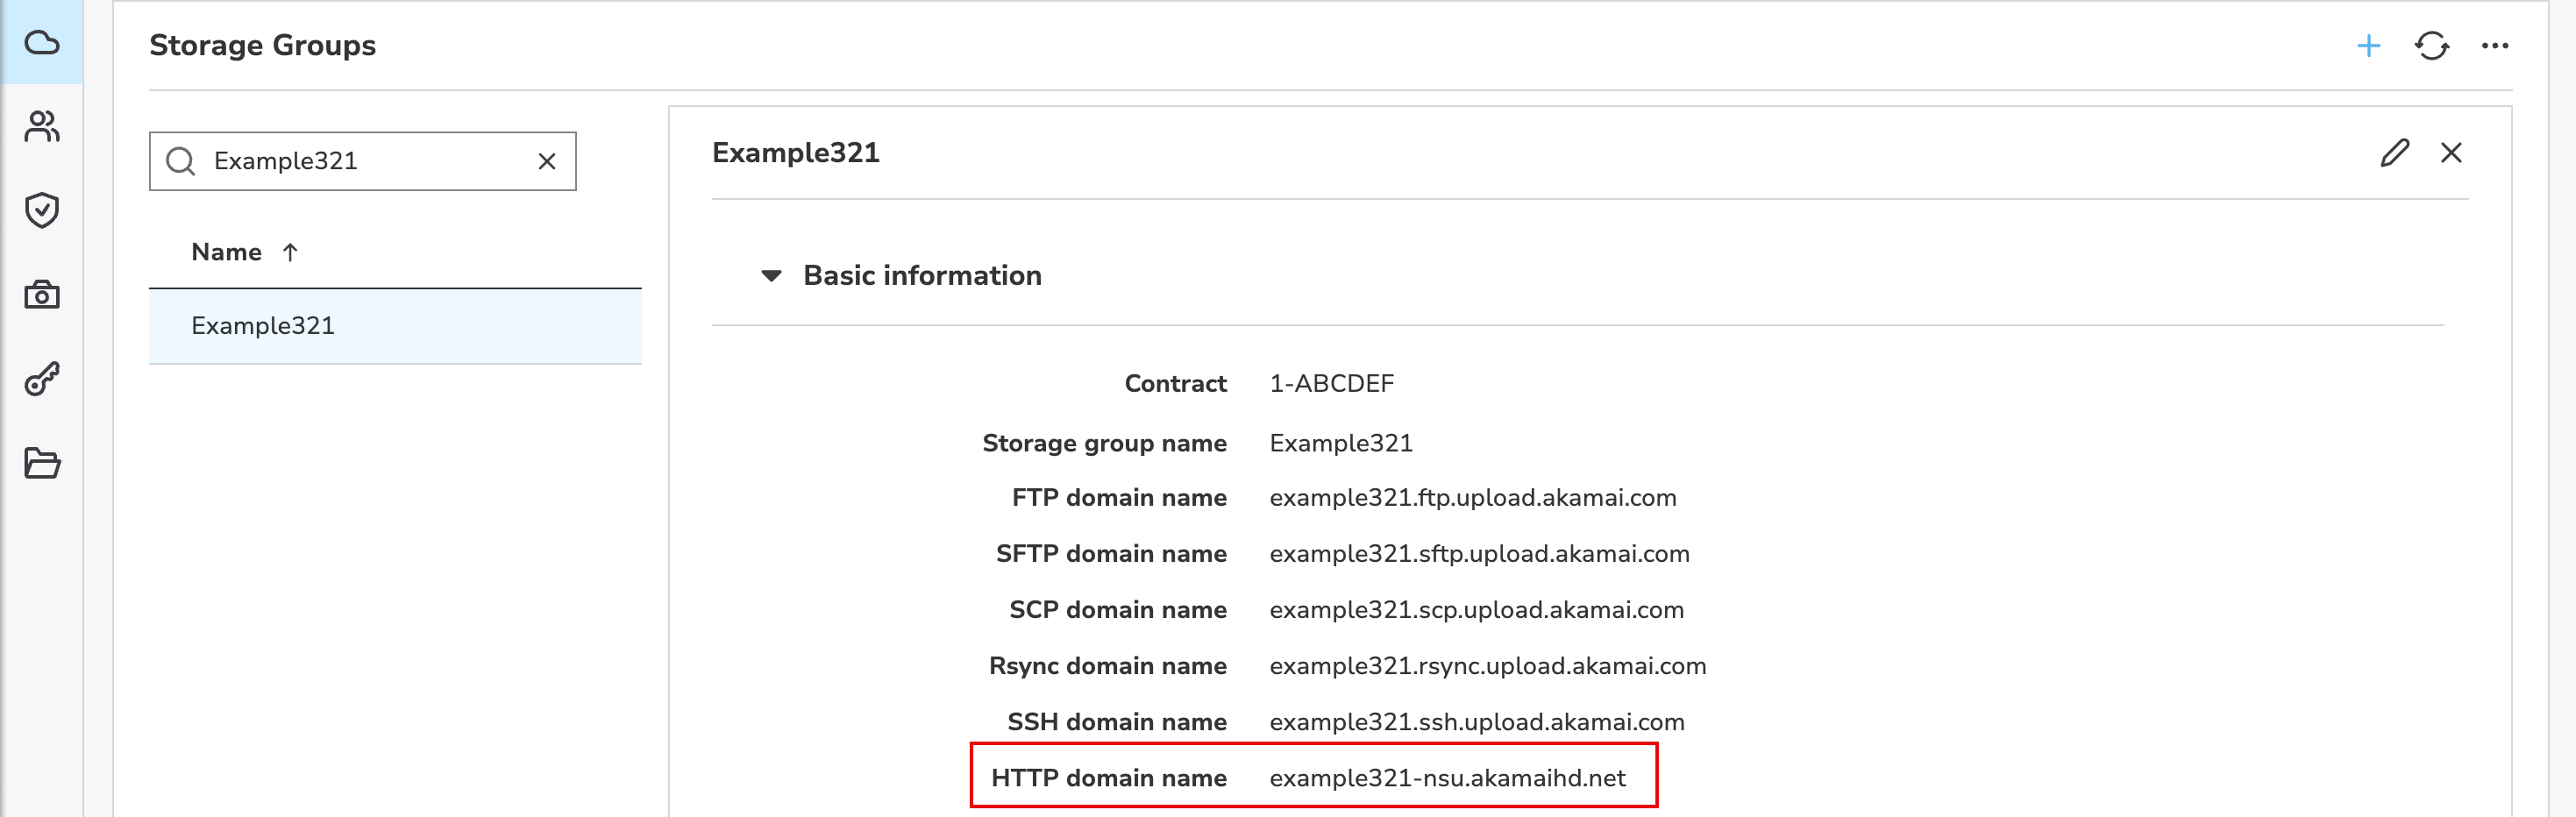
Task: Open the folder sidebar icon
Action: 41,463
